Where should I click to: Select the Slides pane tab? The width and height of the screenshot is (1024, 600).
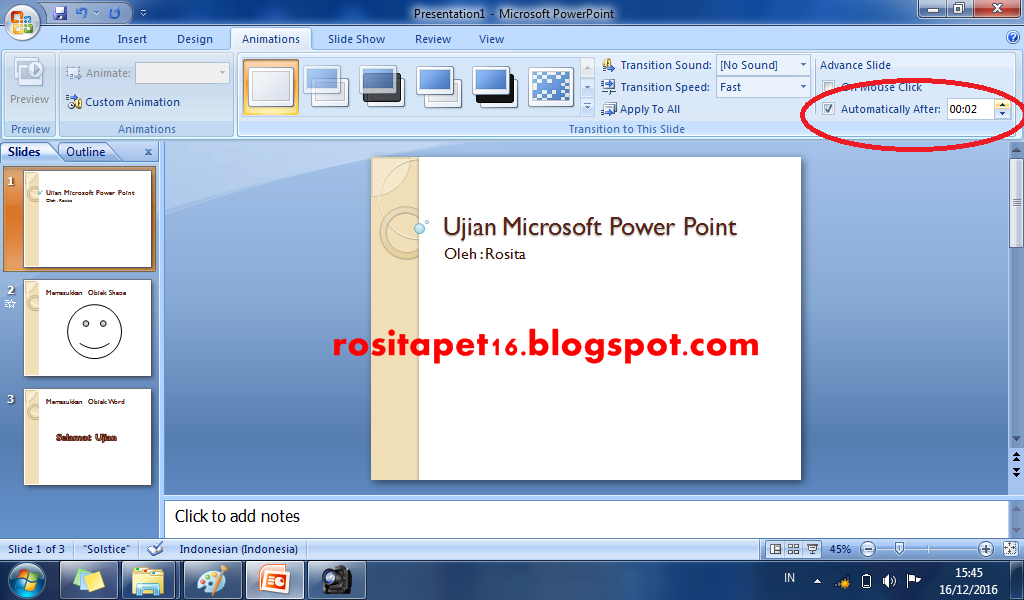tap(24, 151)
